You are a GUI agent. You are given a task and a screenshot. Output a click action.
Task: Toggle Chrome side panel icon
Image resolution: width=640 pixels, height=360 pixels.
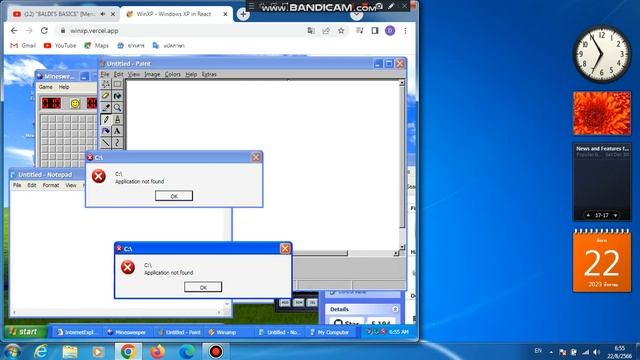[x=375, y=31]
